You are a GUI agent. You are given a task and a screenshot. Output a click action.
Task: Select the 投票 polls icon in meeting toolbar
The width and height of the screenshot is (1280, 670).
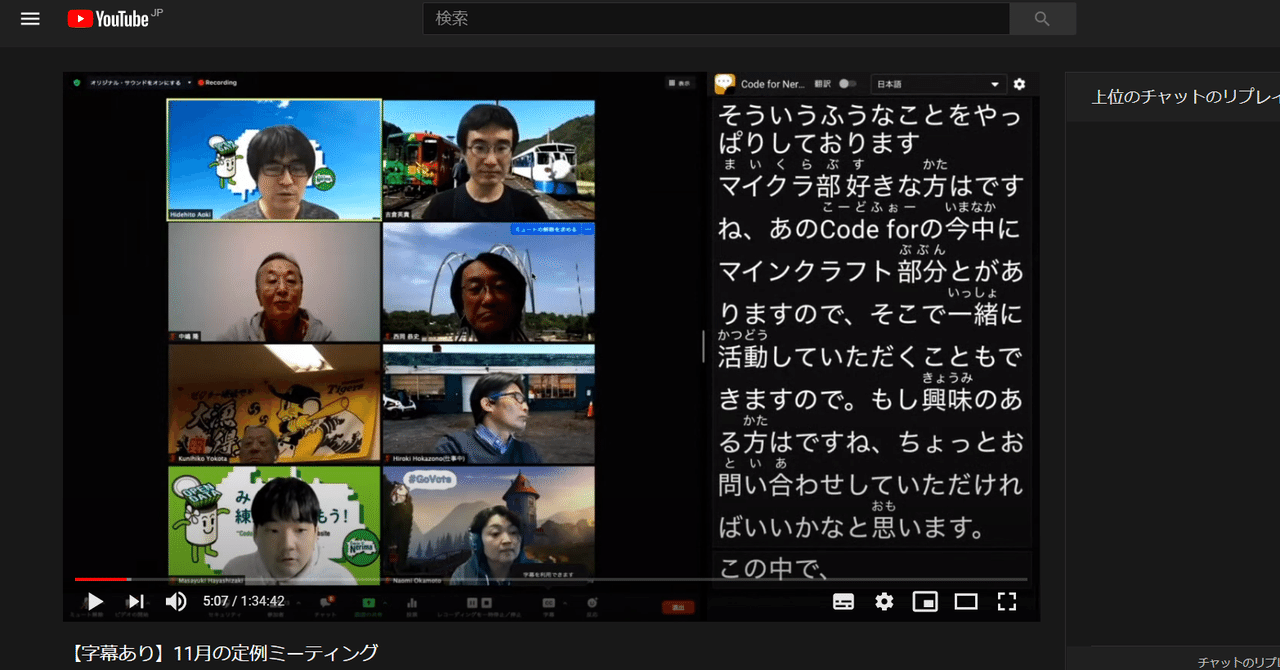[x=412, y=600]
